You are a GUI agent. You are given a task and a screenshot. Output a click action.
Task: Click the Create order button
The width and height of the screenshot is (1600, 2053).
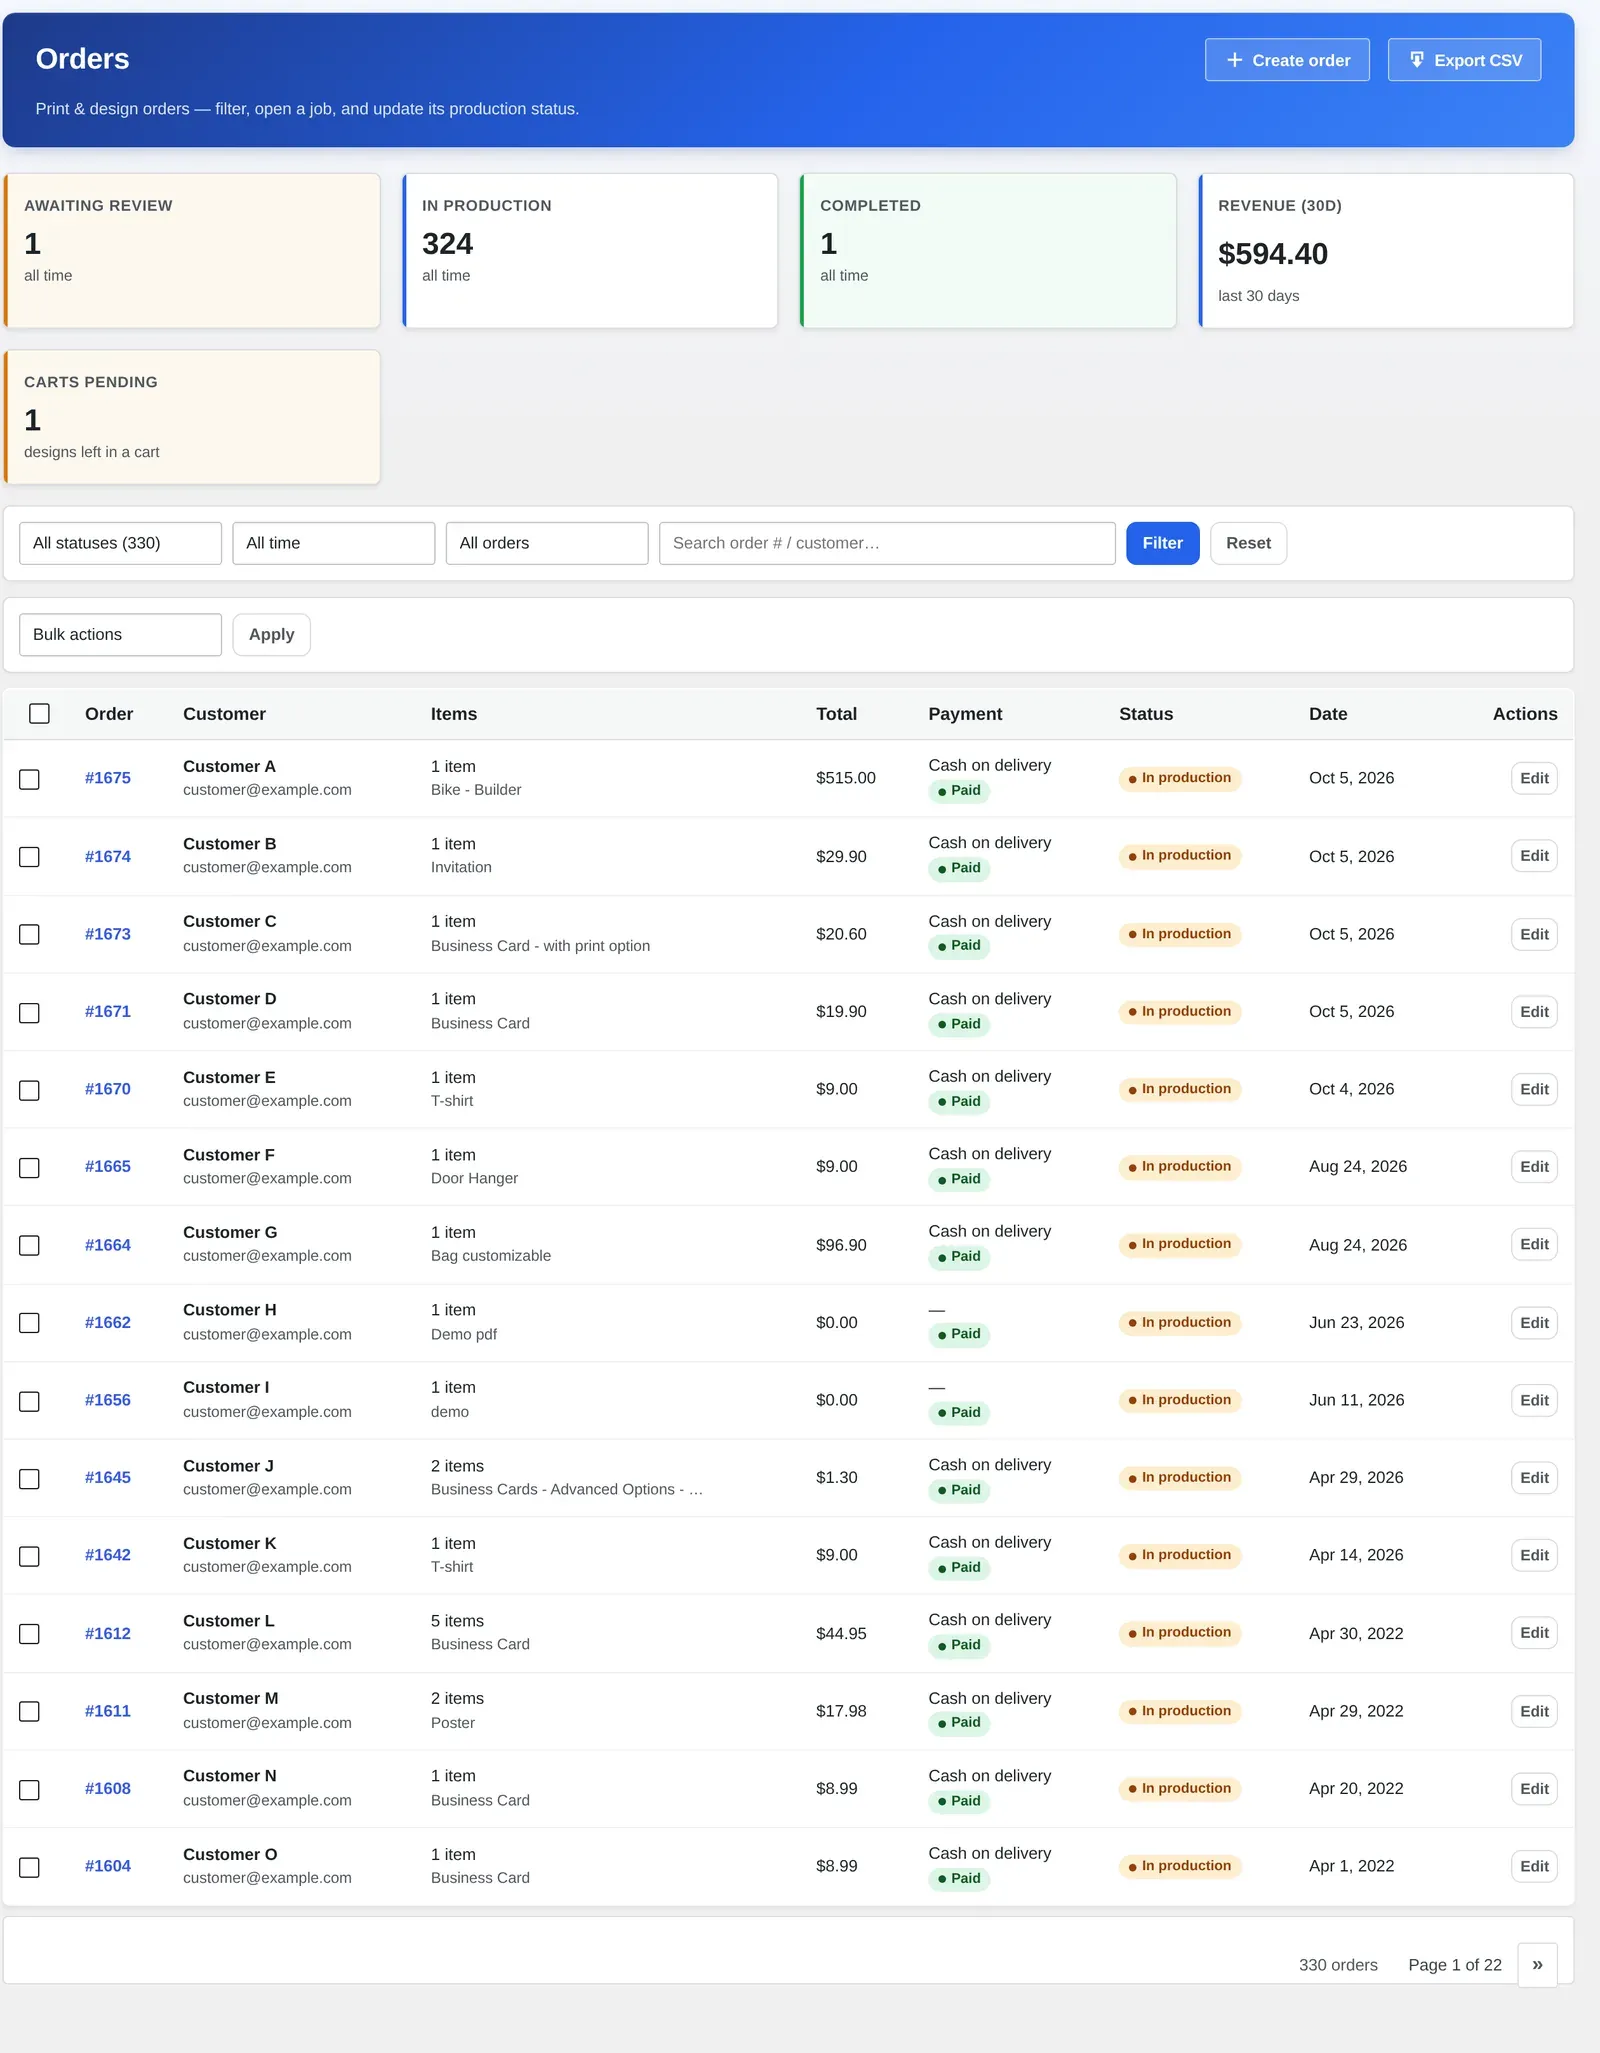pyautogui.click(x=1287, y=60)
